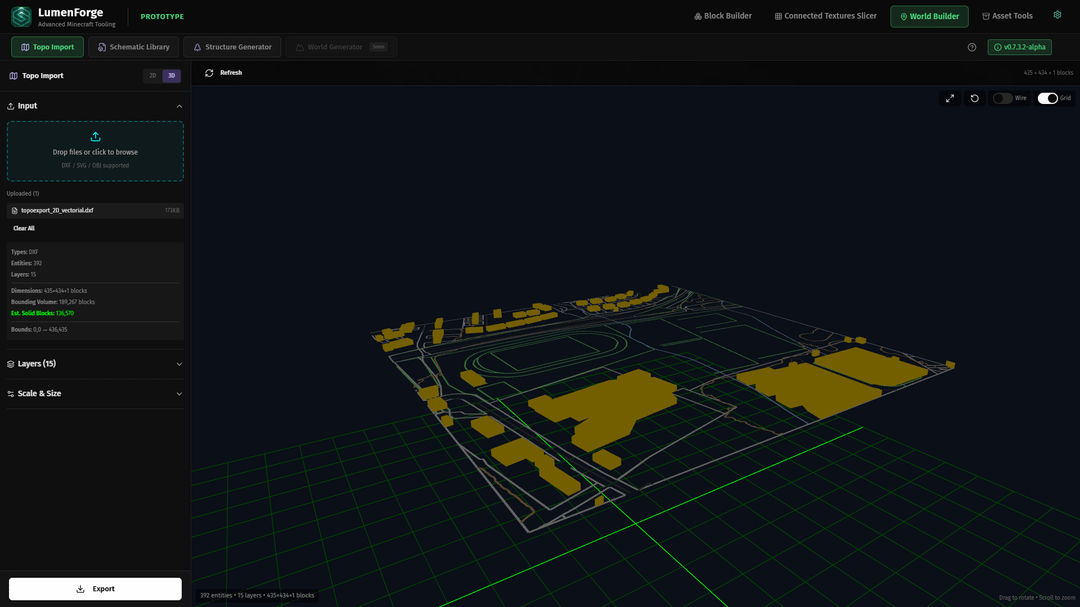Open the Schematic Library tab
This screenshot has height=607, width=1080.
tap(133, 47)
